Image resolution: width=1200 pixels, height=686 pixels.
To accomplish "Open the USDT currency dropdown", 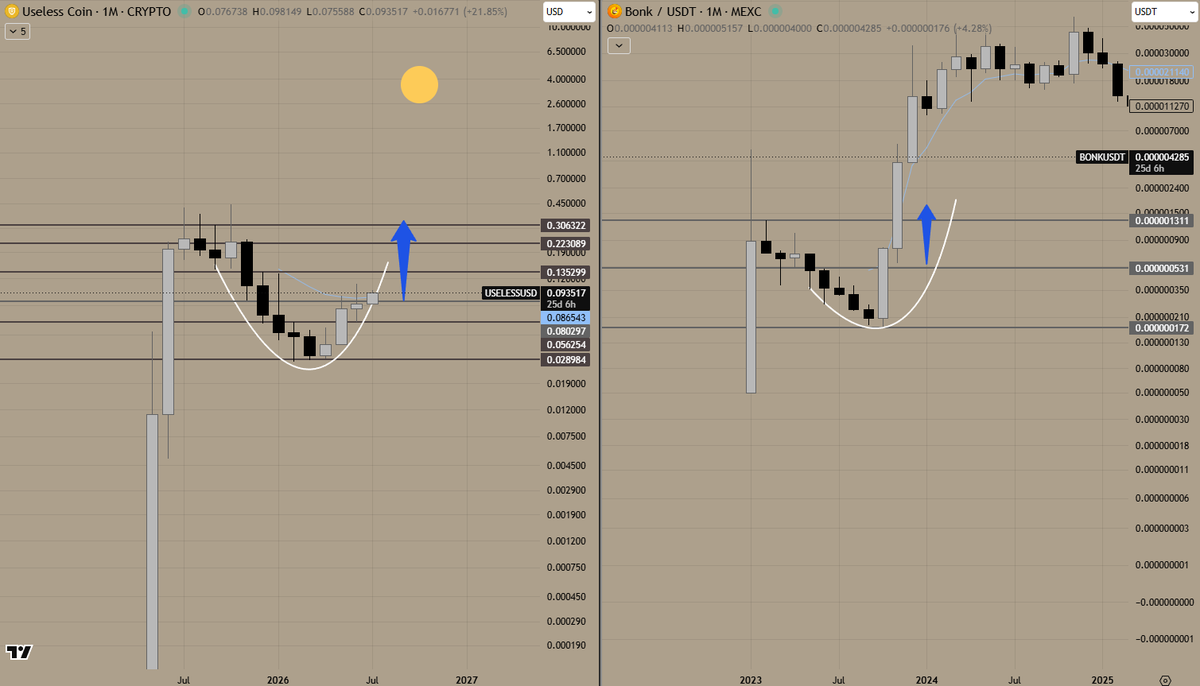I will (x=1163, y=11).
